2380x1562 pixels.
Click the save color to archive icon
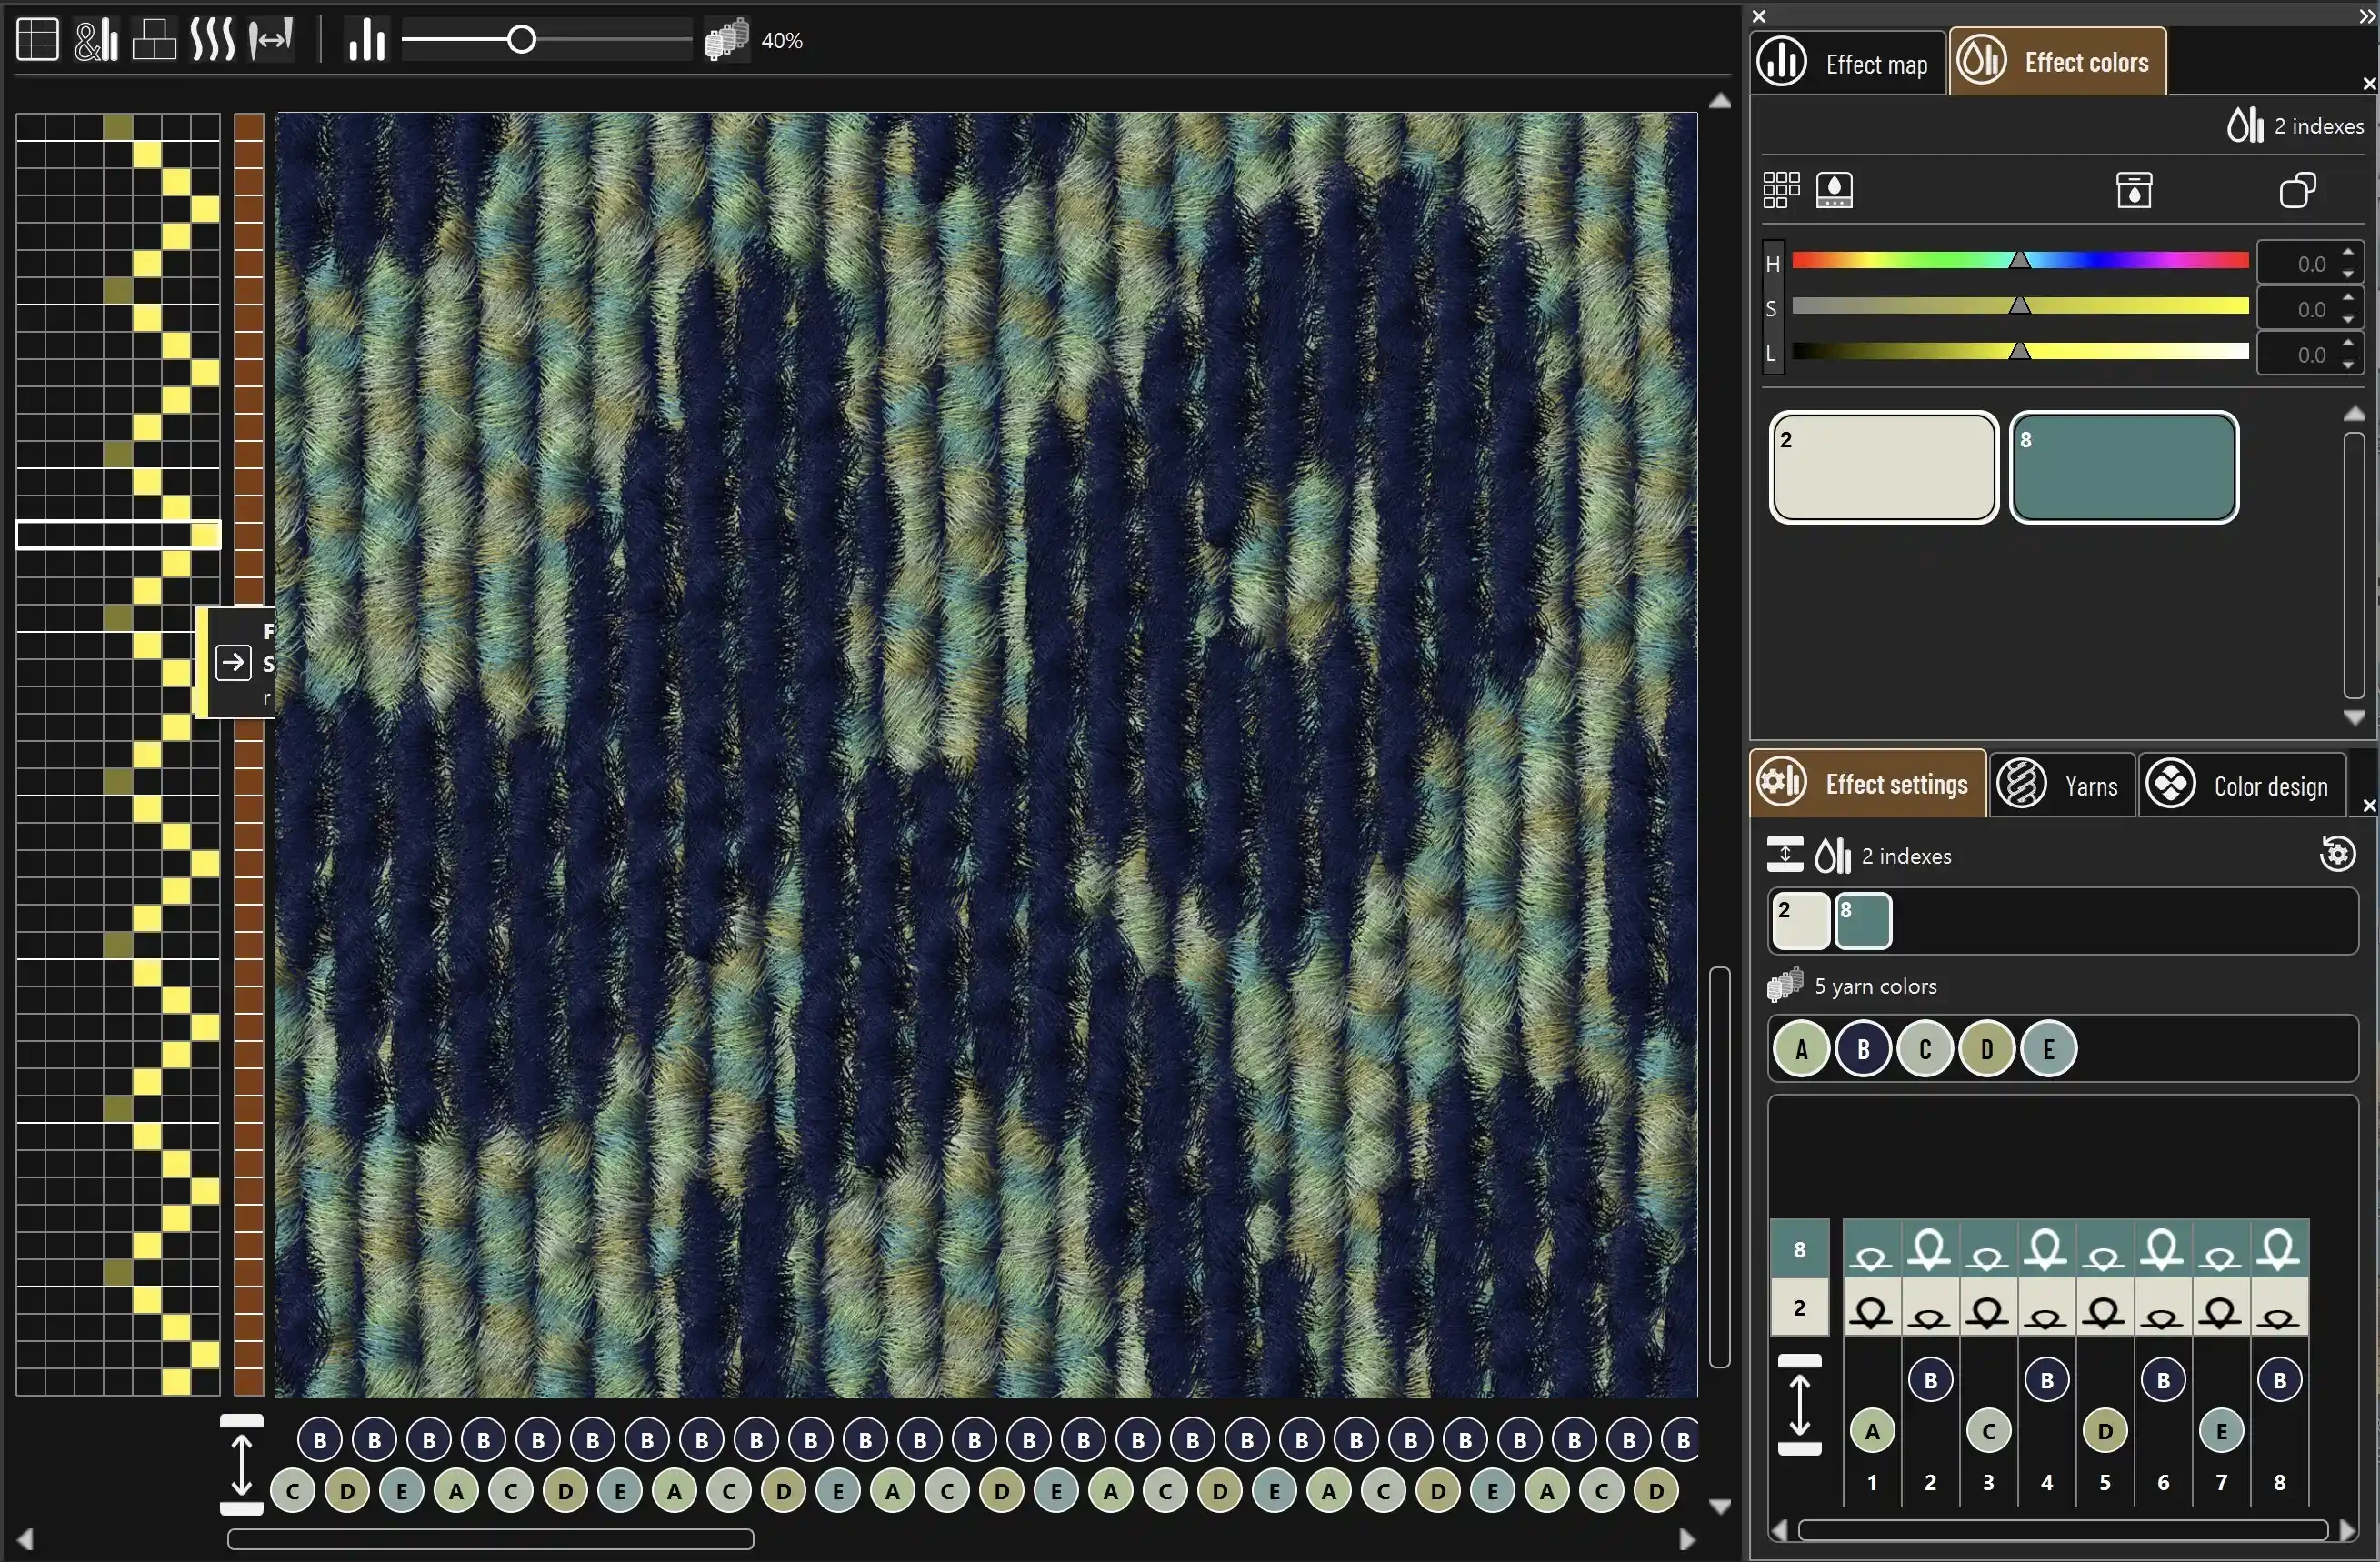point(2134,190)
